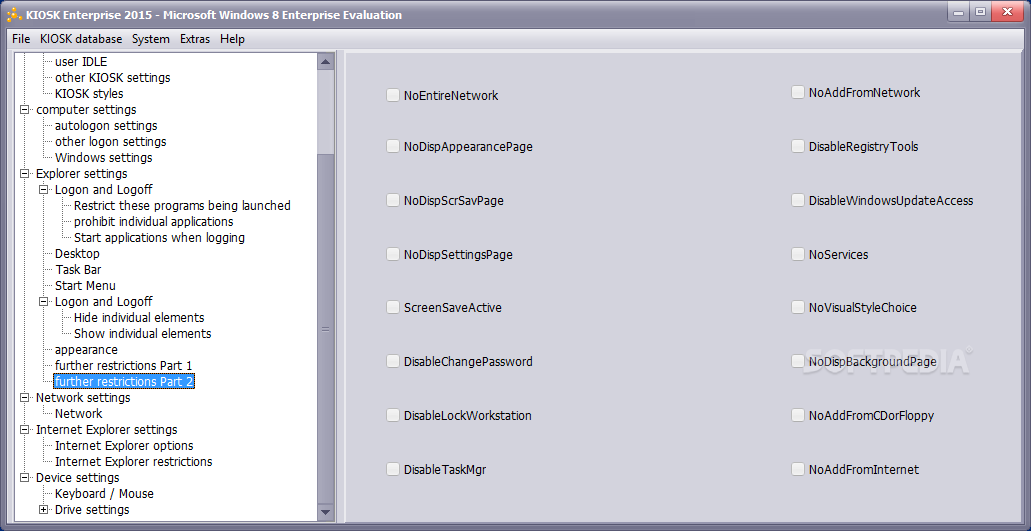Tick the NoDispAppearancePage checkbox
The height and width of the screenshot is (531, 1031).
[393, 147]
